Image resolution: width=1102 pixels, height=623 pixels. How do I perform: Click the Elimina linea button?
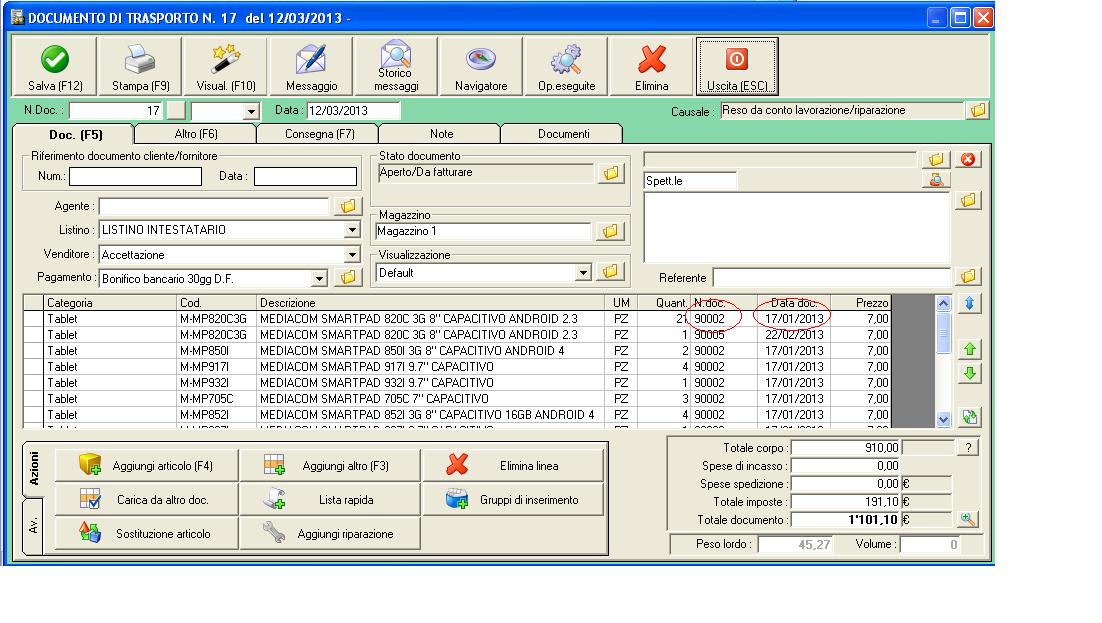(514, 465)
